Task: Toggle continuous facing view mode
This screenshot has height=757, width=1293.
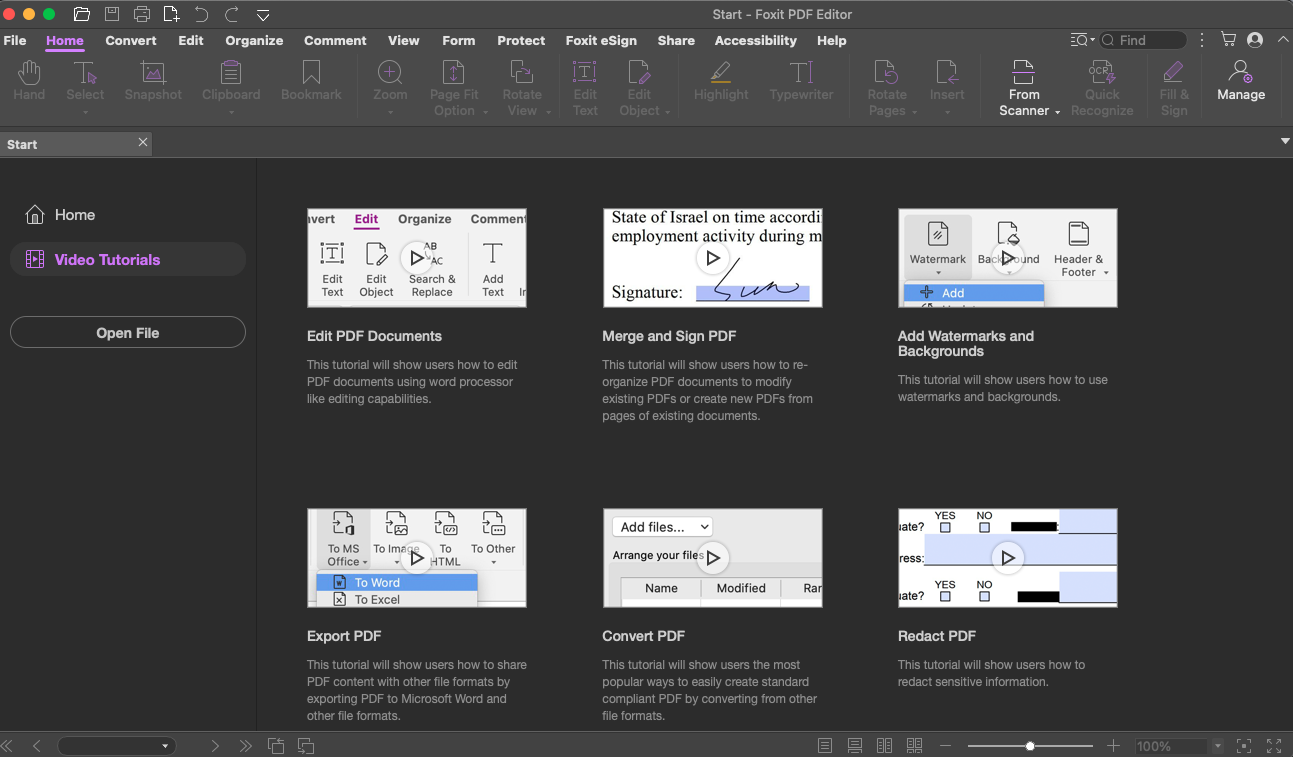Action: coord(914,746)
